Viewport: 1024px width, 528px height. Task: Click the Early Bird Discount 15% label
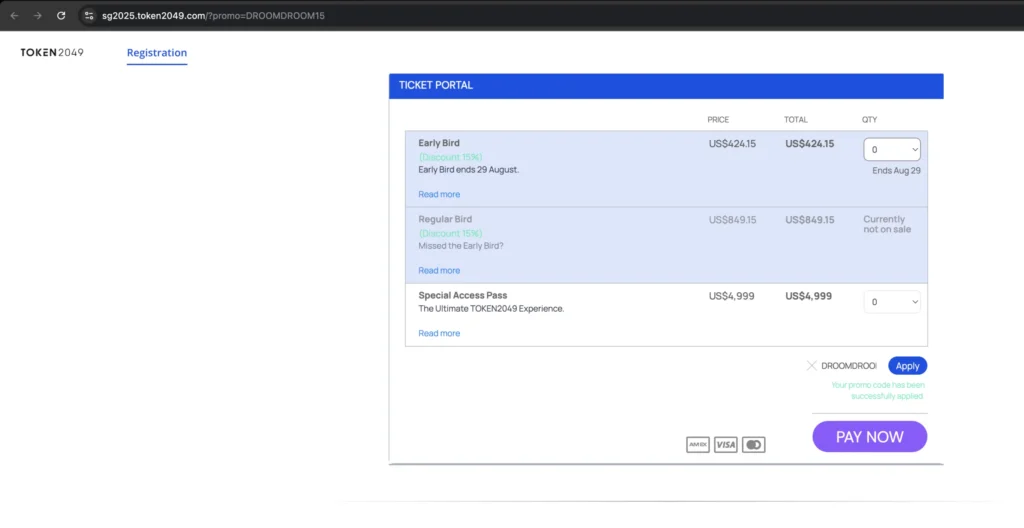coord(450,157)
